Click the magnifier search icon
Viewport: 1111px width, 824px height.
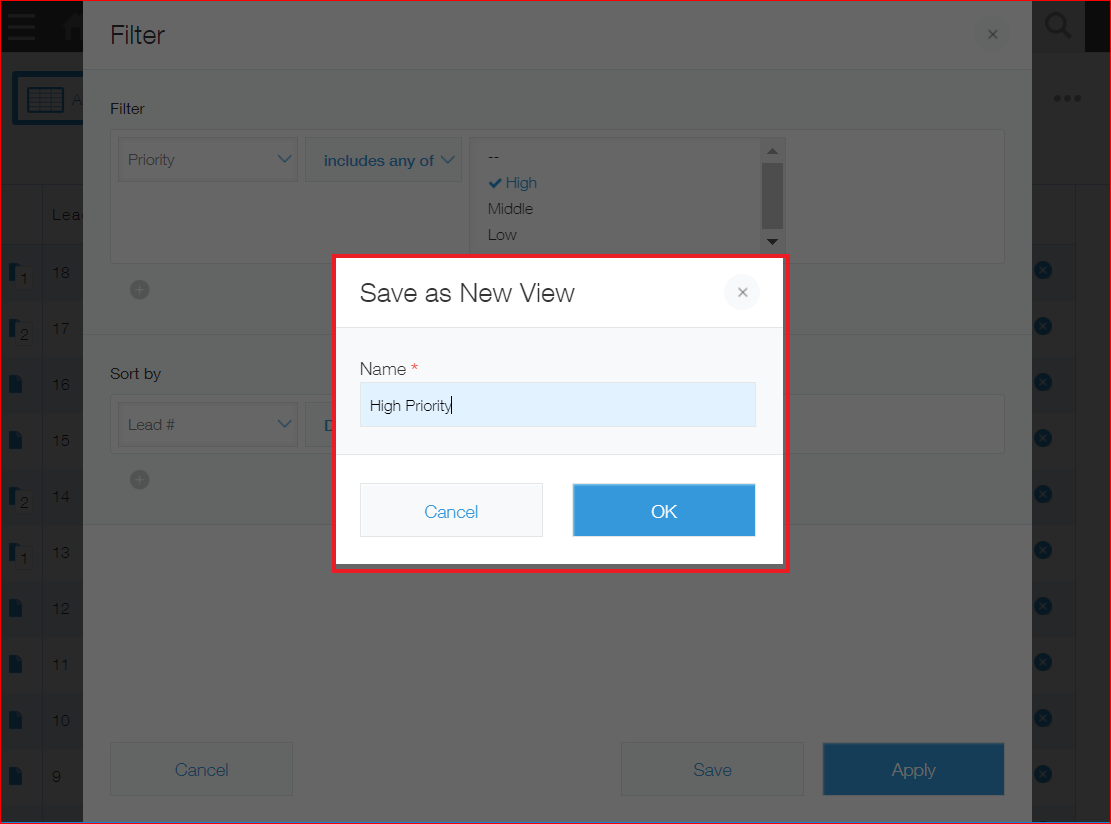pos(1058,26)
